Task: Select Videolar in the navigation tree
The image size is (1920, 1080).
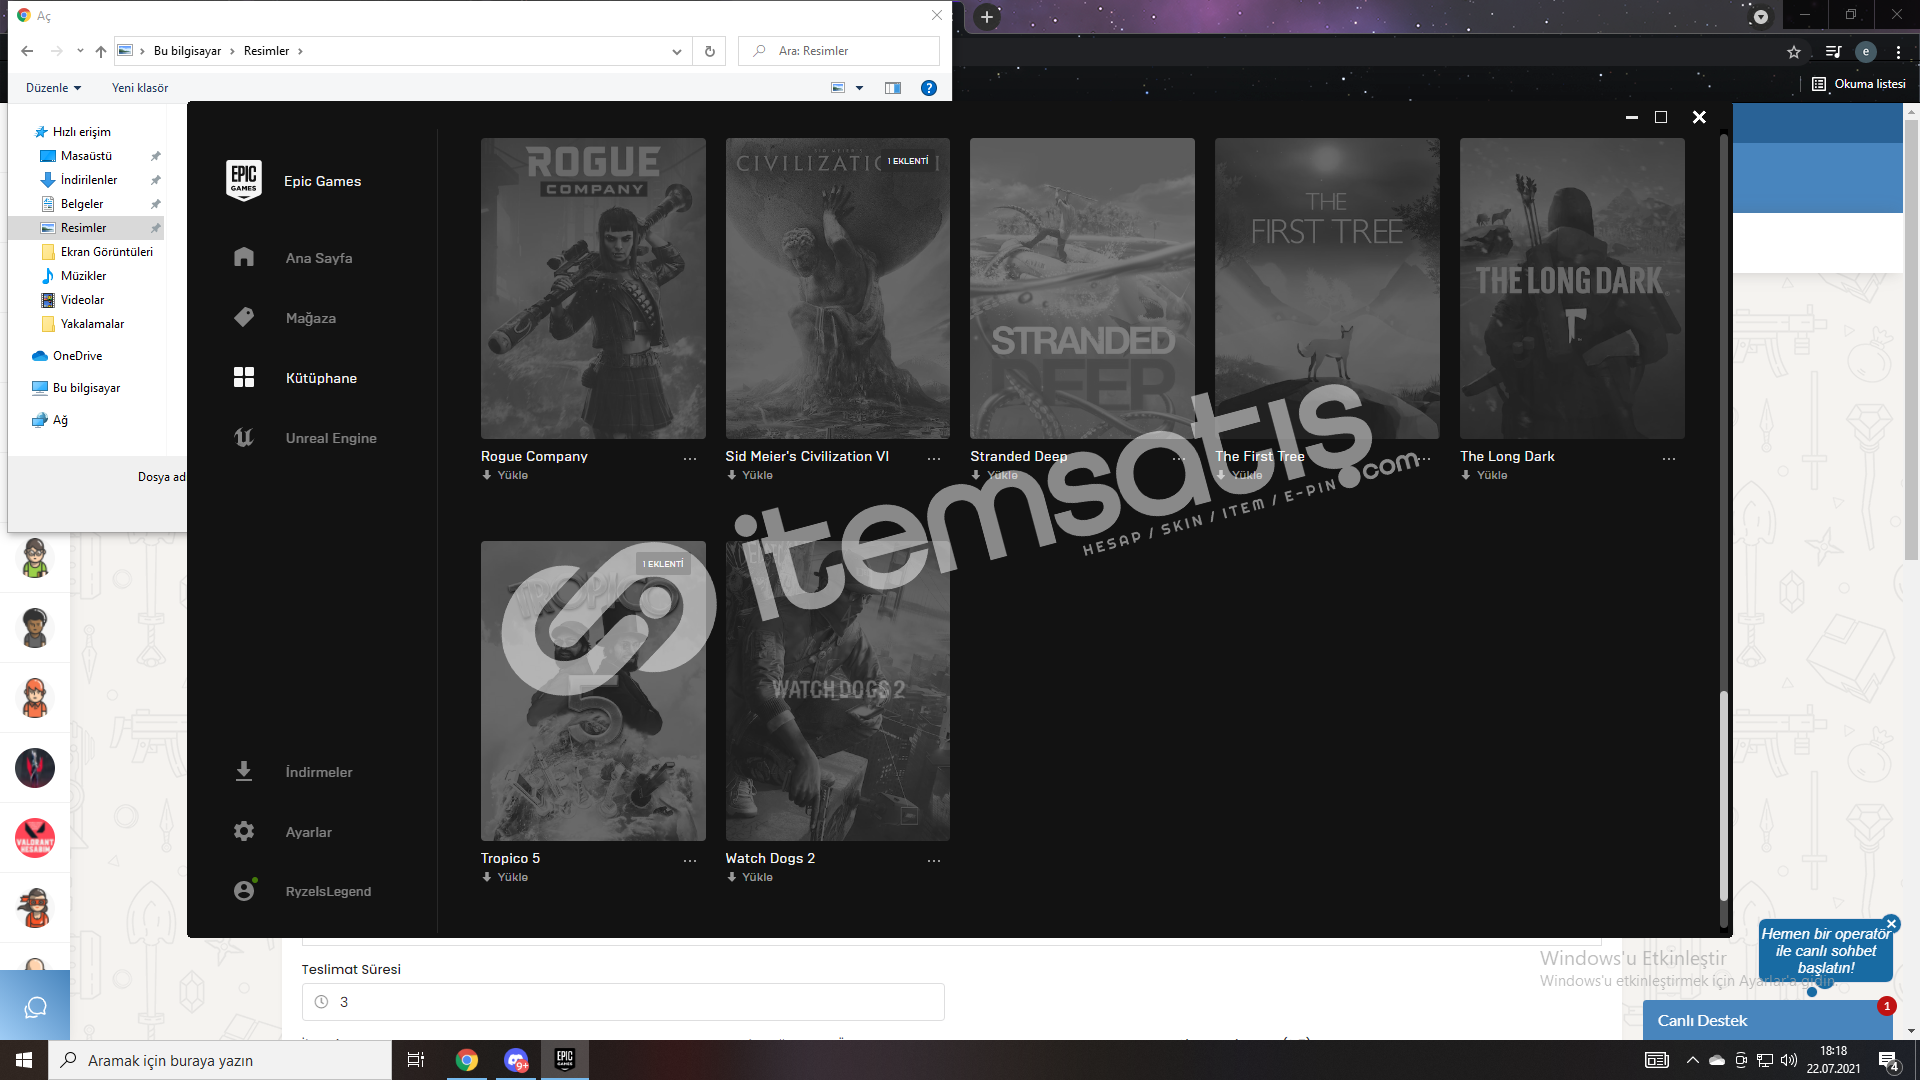Action: [82, 300]
